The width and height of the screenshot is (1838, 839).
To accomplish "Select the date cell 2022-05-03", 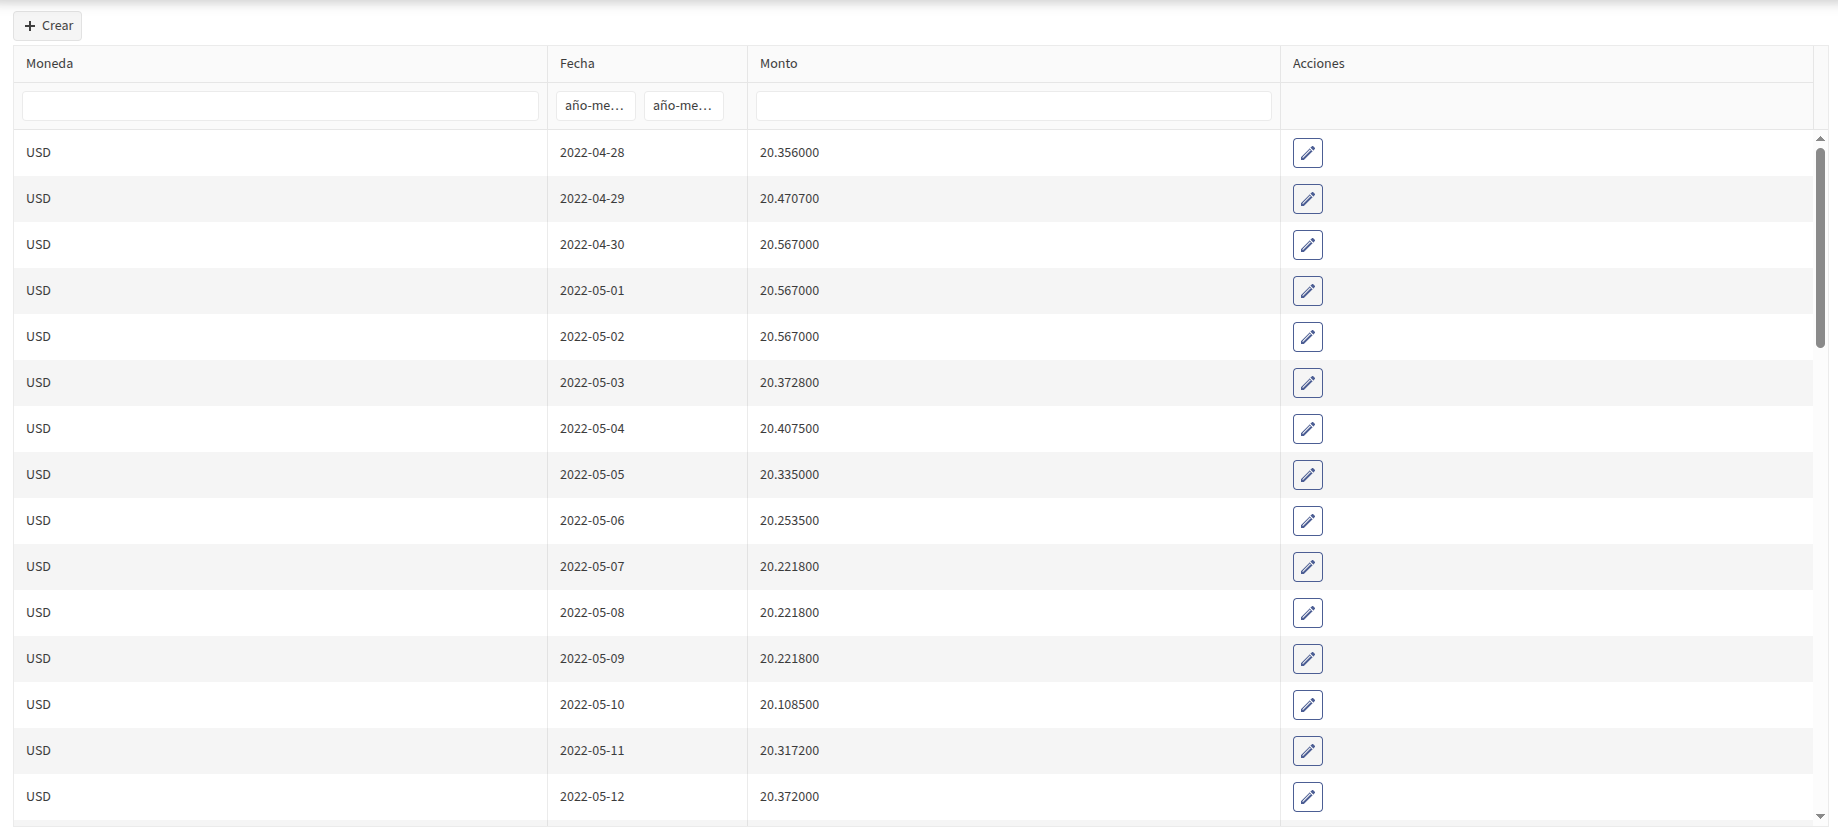I will pos(592,383).
